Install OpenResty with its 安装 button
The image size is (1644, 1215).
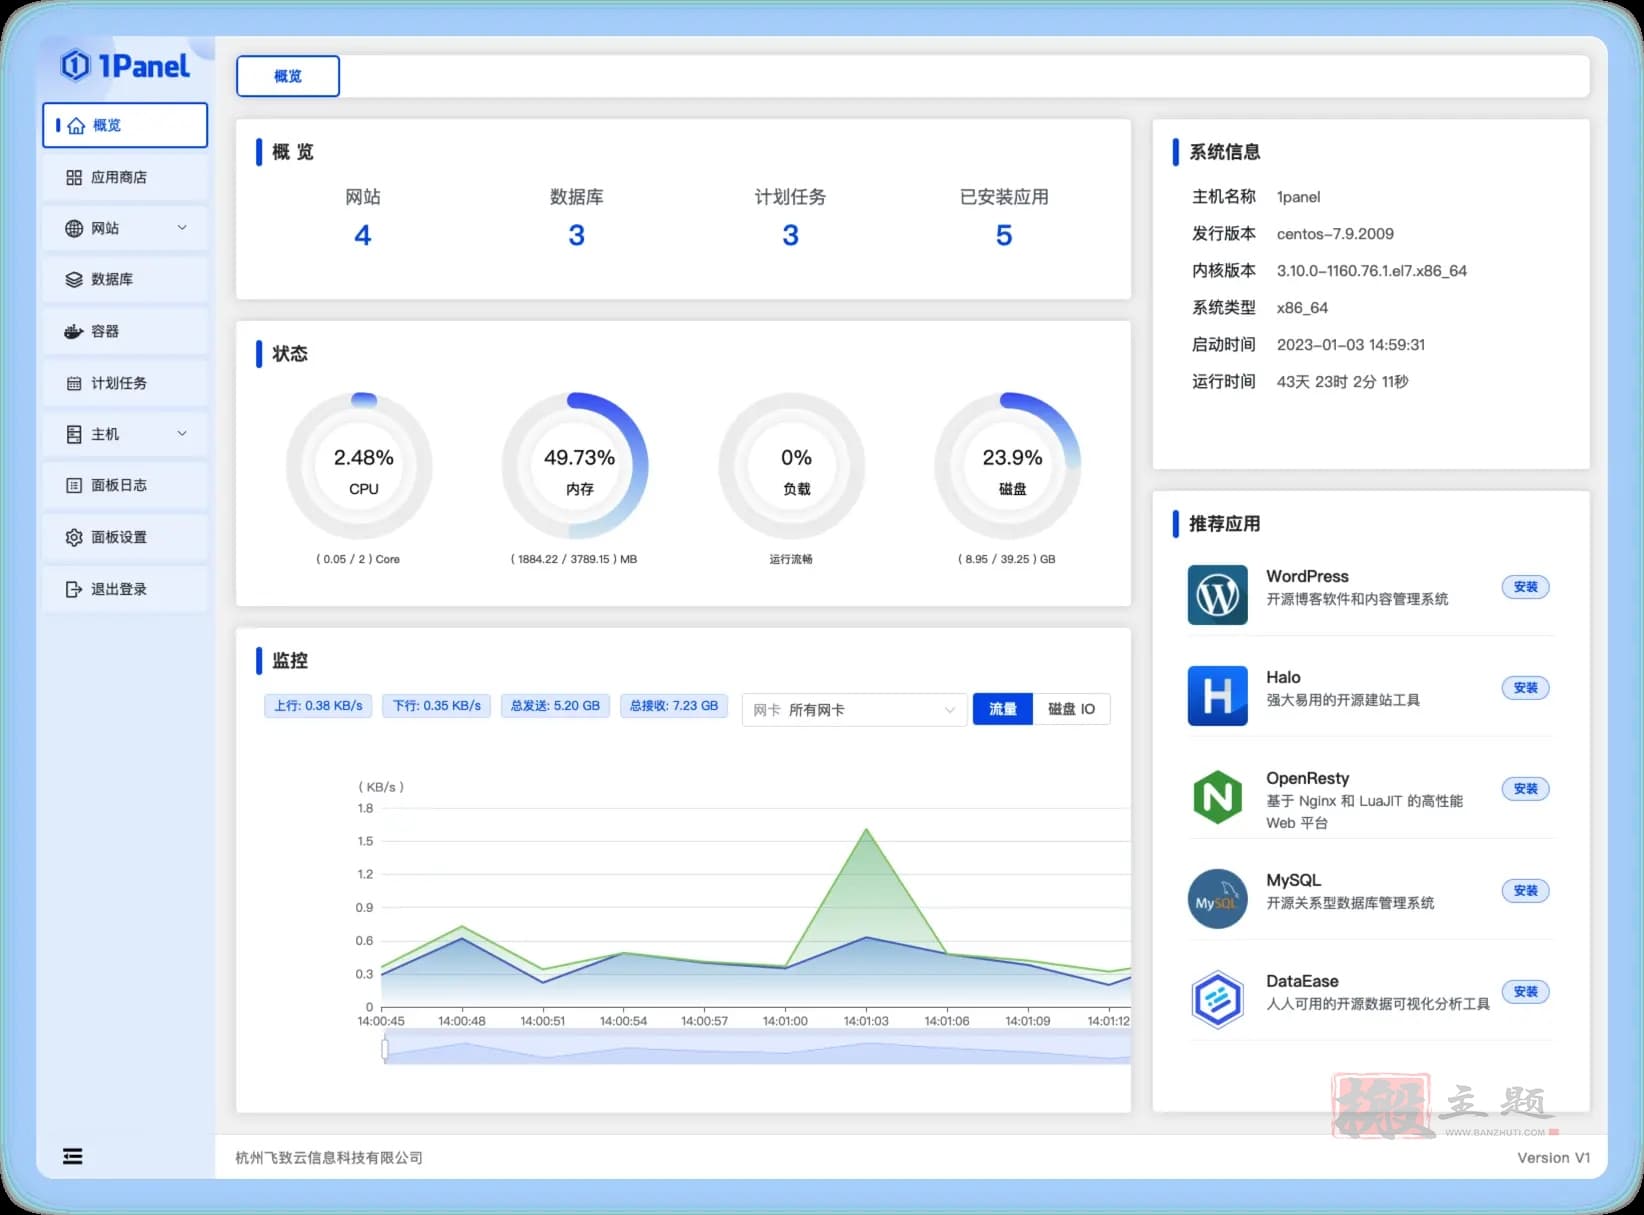(x=1525, y=789)
